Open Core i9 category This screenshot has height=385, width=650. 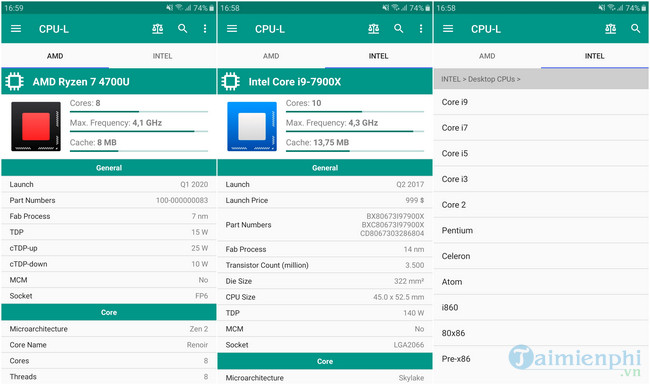[541, 102]
